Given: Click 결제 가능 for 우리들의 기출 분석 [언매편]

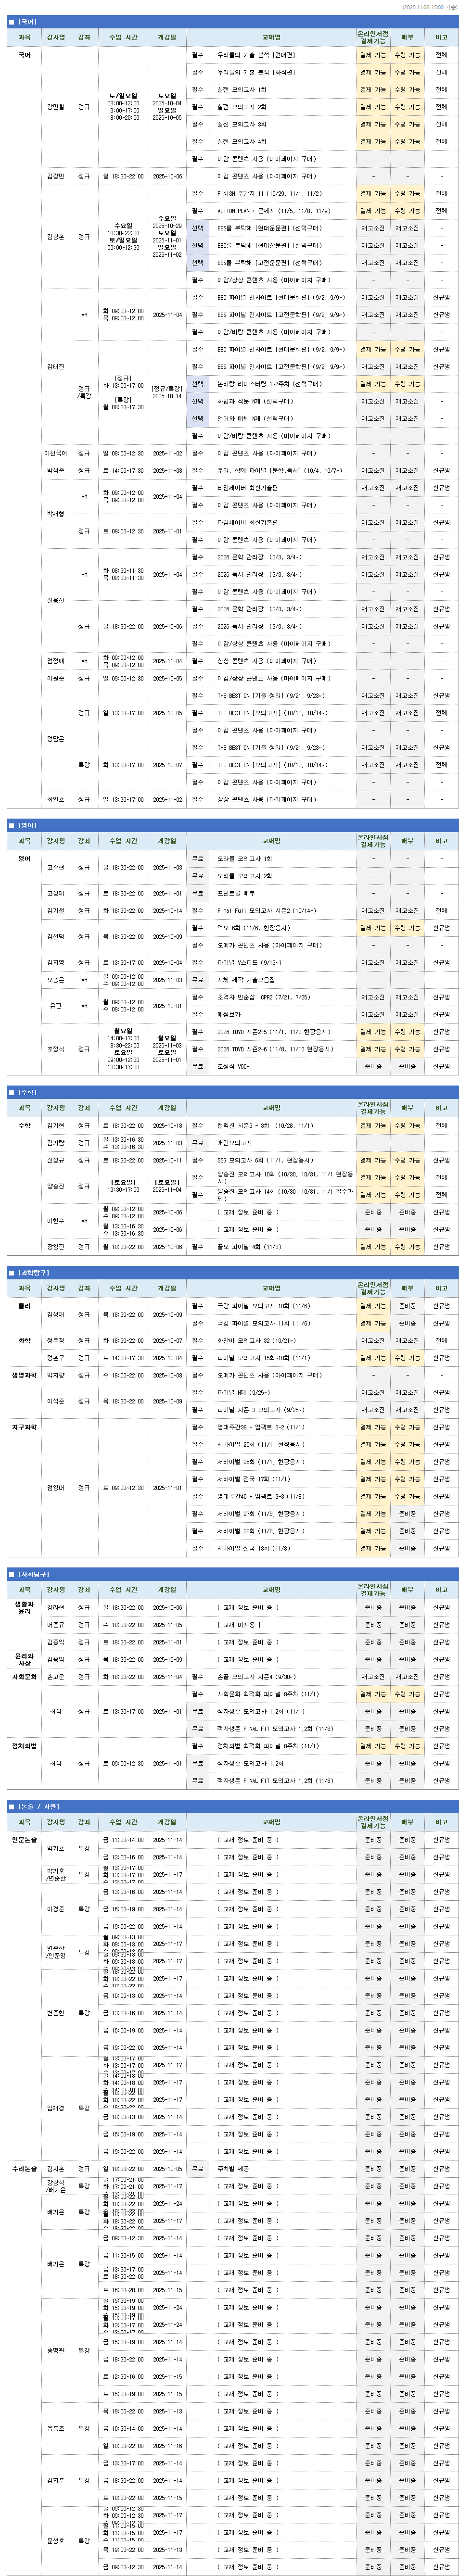Looking at the screenshot, I should point(373,55).
